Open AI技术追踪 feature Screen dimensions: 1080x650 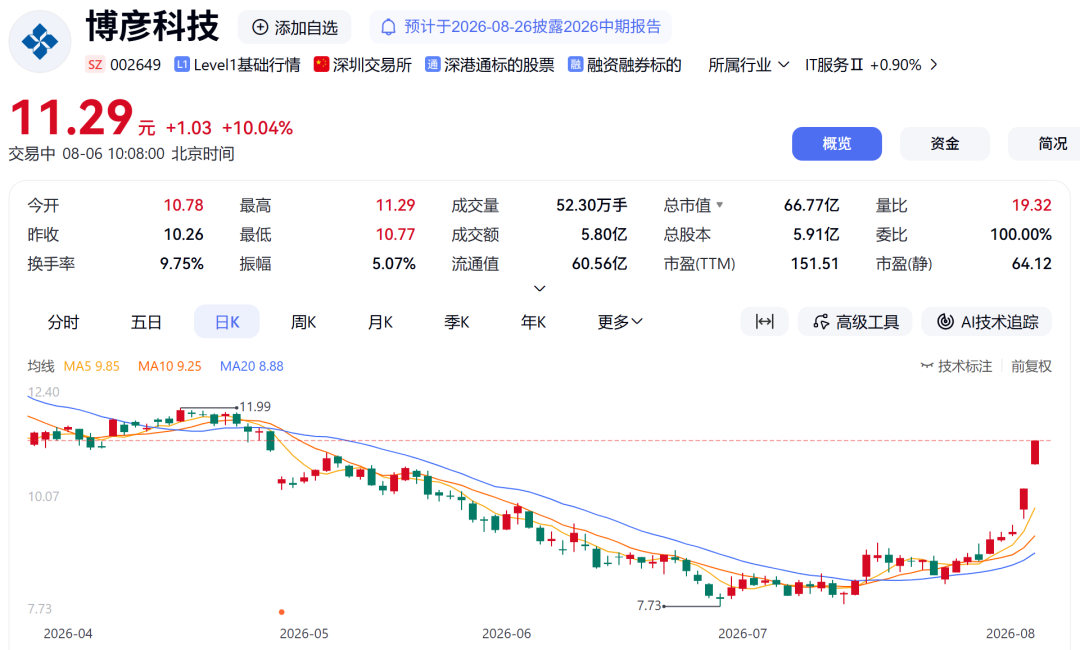tap(986, 322)
